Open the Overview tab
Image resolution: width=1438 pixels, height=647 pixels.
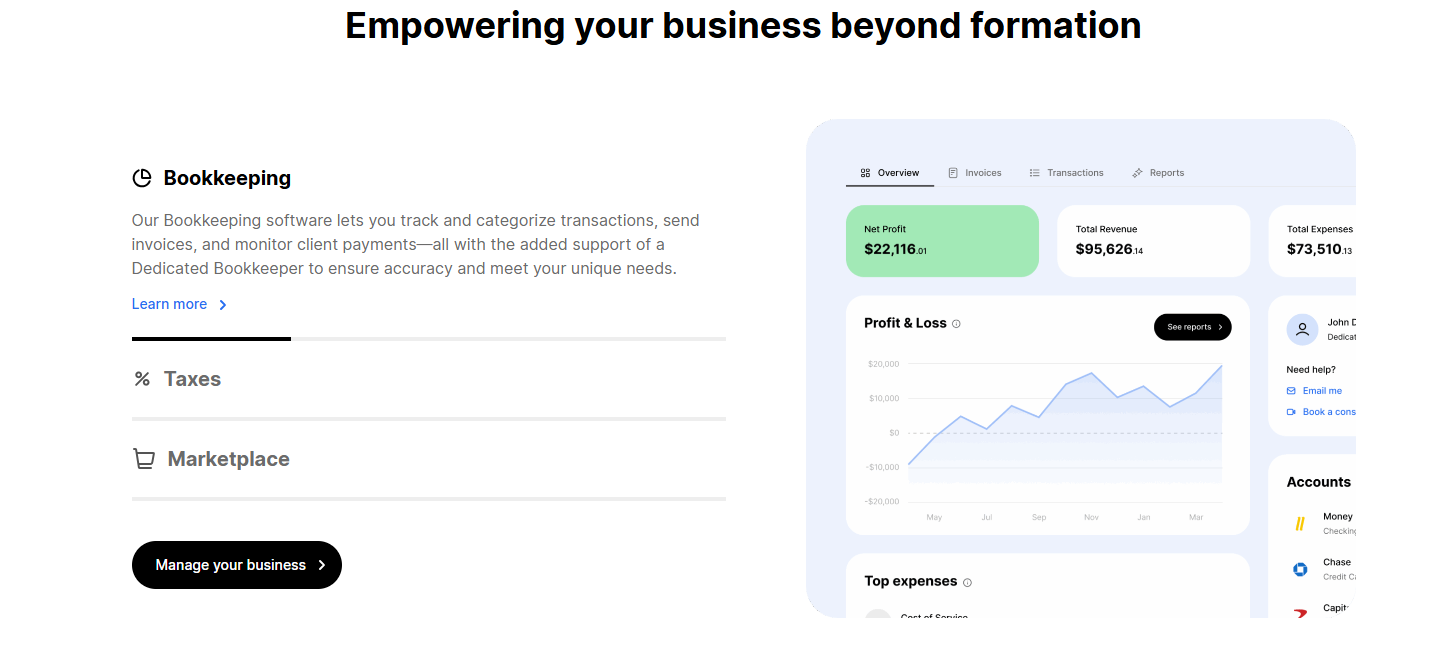[x=889, y=173]
